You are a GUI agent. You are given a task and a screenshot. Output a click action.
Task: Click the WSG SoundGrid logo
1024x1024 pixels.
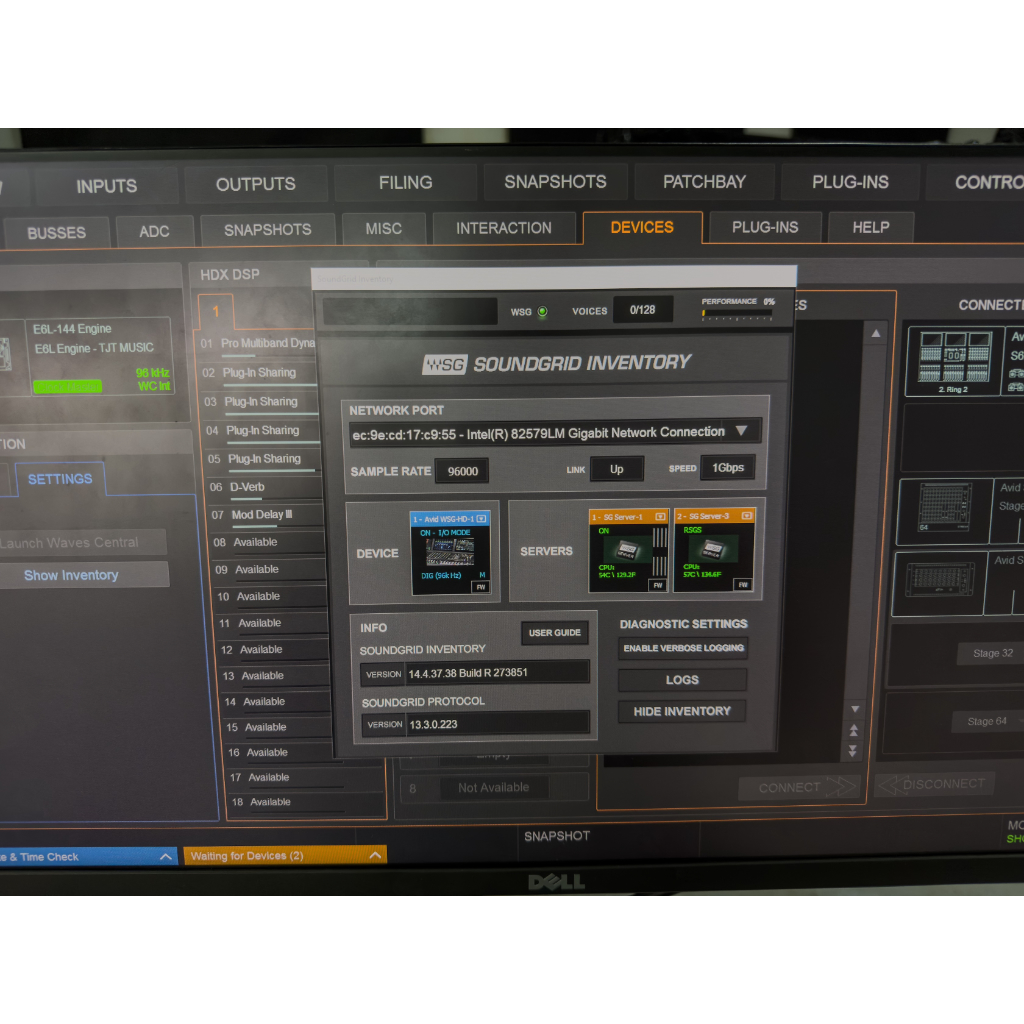tap(445, 364)
